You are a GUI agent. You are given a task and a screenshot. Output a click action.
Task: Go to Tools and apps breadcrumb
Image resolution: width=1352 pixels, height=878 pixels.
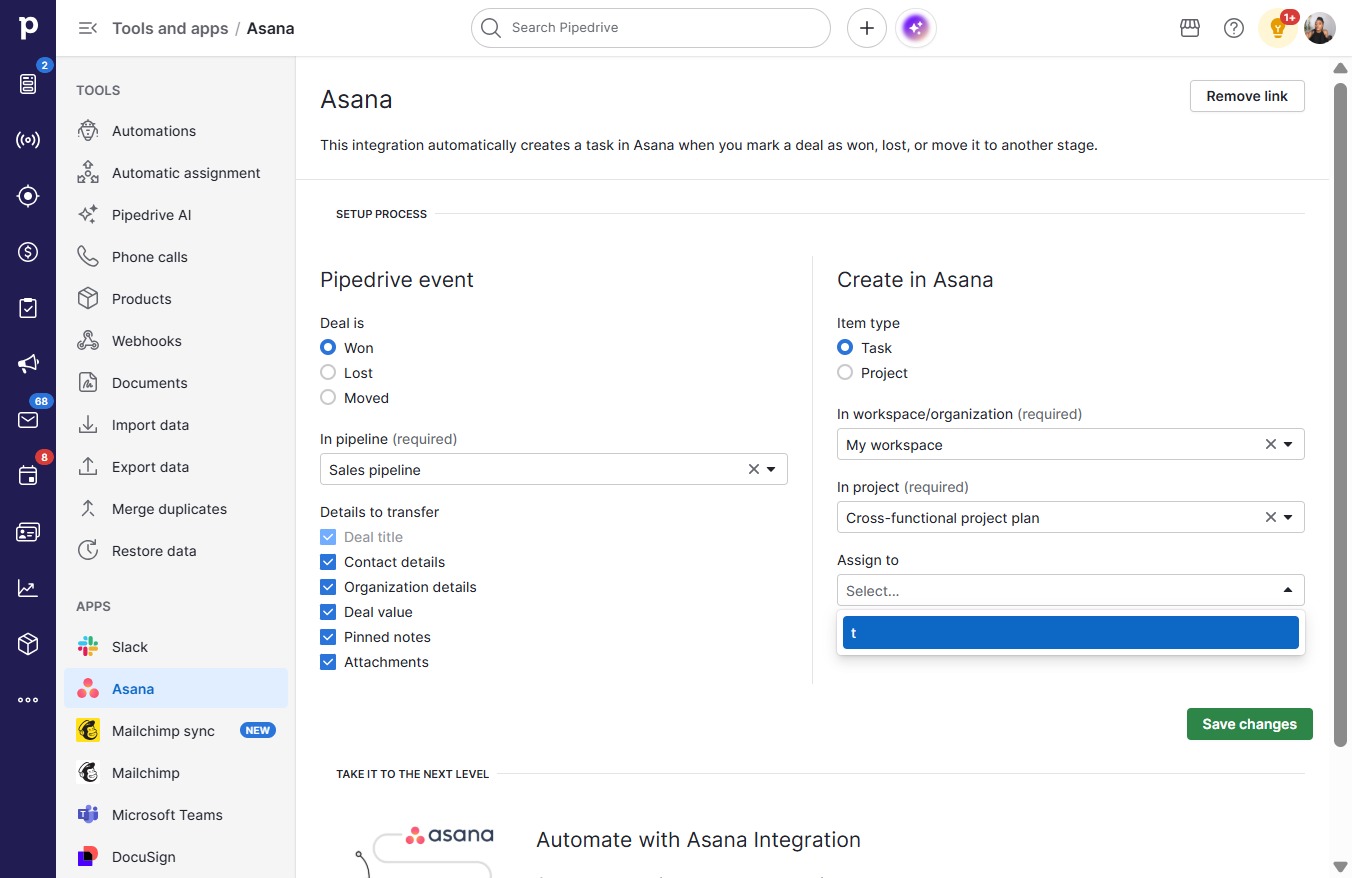click(170, 28)
